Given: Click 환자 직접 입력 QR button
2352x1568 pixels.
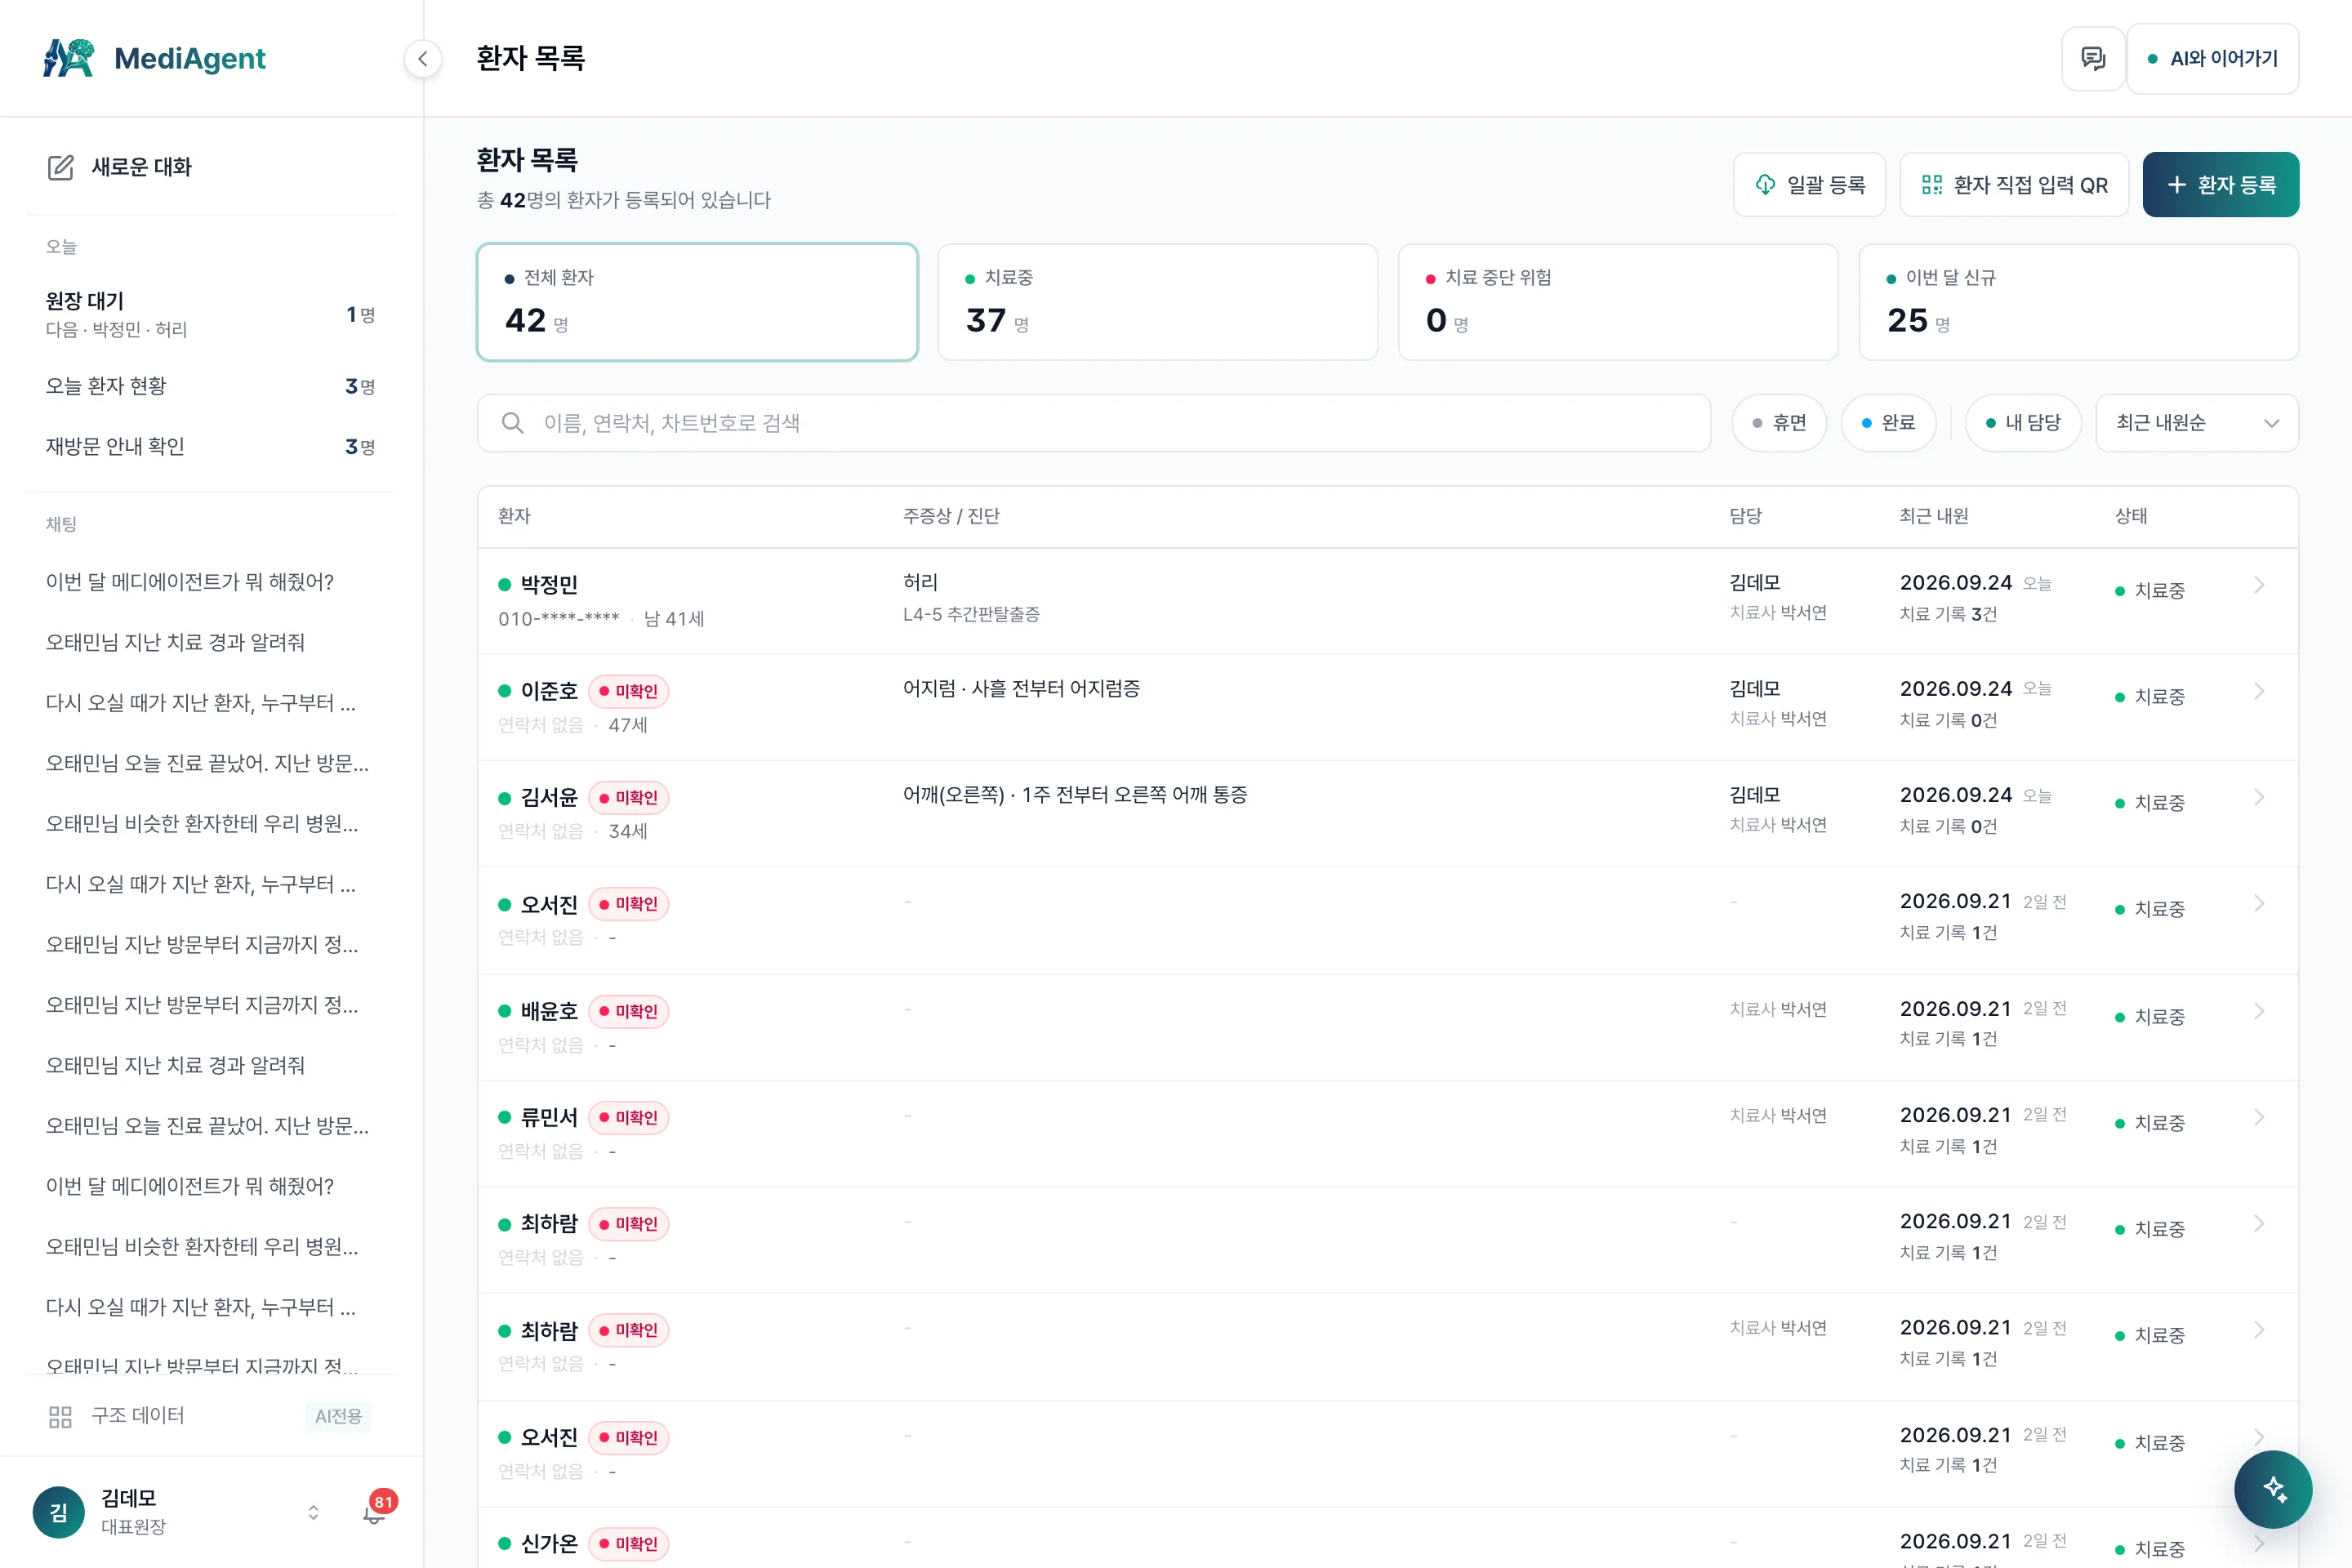Looking at the screenshot, I should (x=2014, y=185).
